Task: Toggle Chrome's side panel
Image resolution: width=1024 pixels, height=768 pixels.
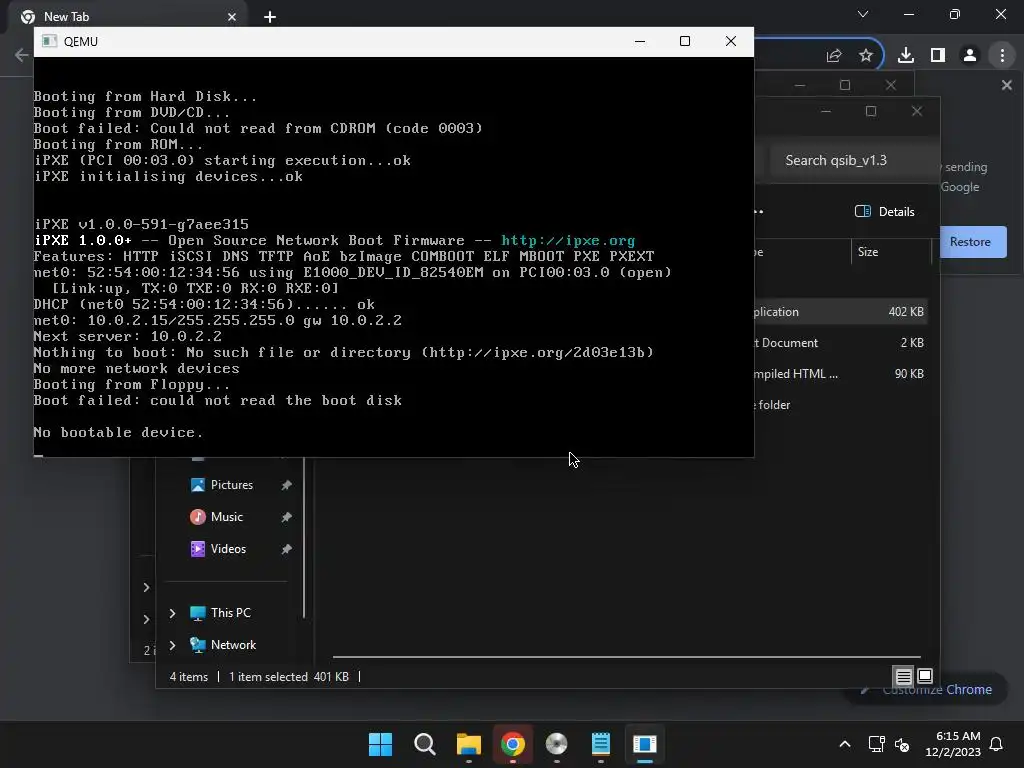Action: [938, 56]
